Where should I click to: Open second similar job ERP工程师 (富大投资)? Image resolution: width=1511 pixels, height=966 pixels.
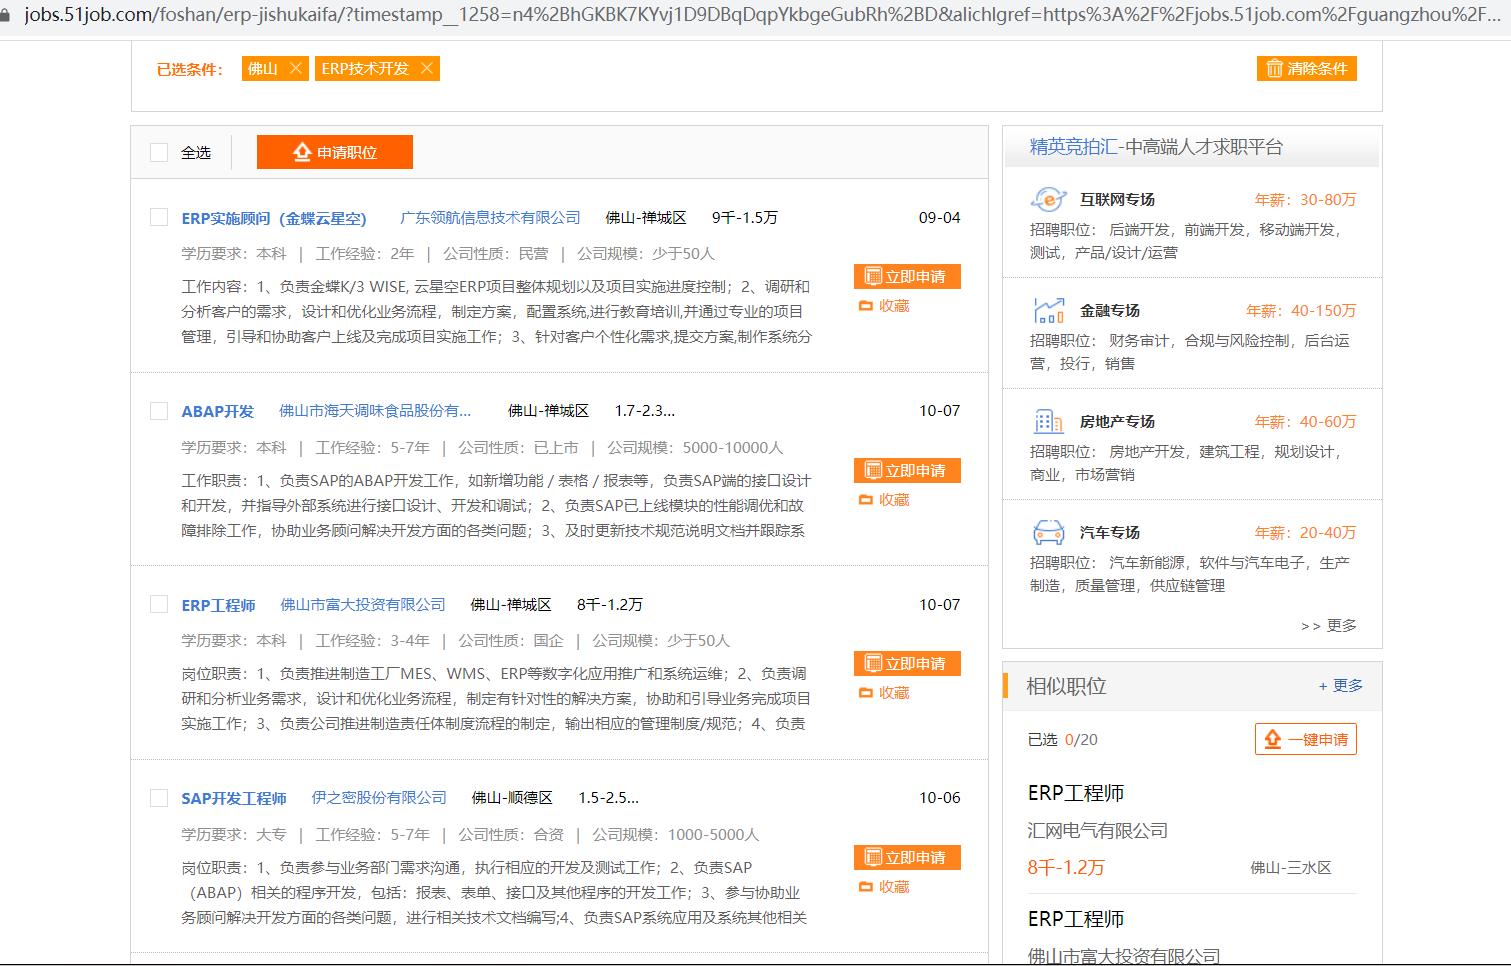coord(1076,919)
